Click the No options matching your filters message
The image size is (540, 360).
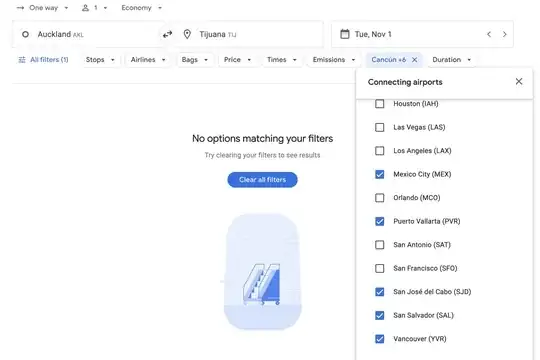262,138
